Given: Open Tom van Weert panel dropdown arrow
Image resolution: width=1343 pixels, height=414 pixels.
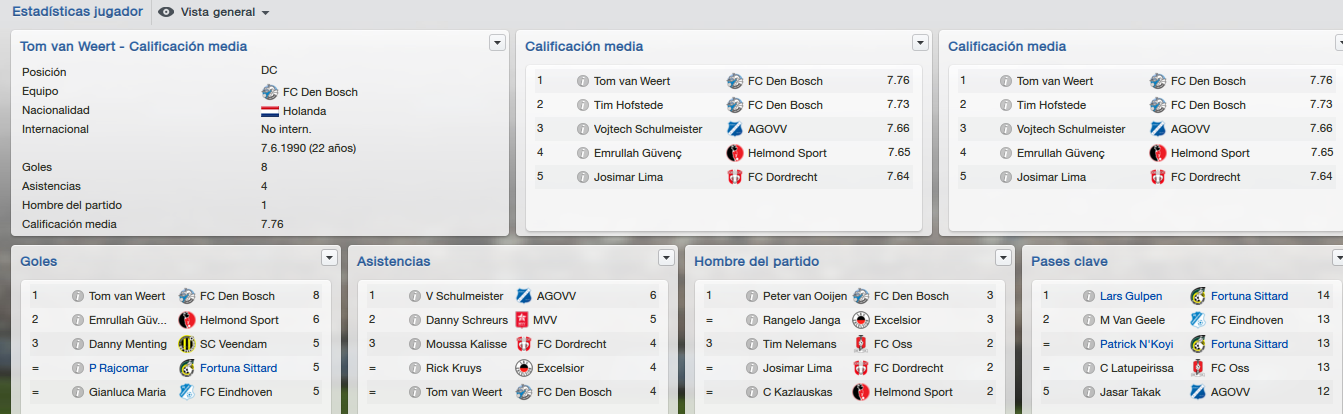Looking at the screenshot, I should (x=497, y=42).
